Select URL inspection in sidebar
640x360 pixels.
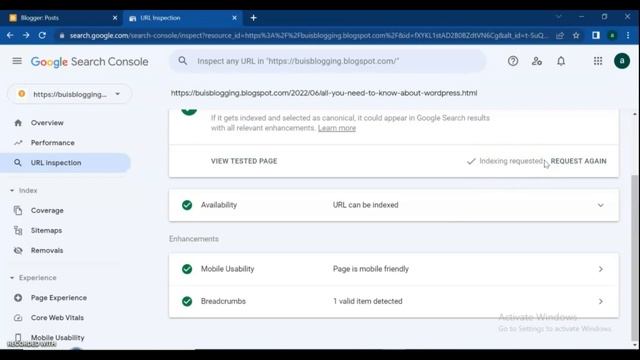65,163
